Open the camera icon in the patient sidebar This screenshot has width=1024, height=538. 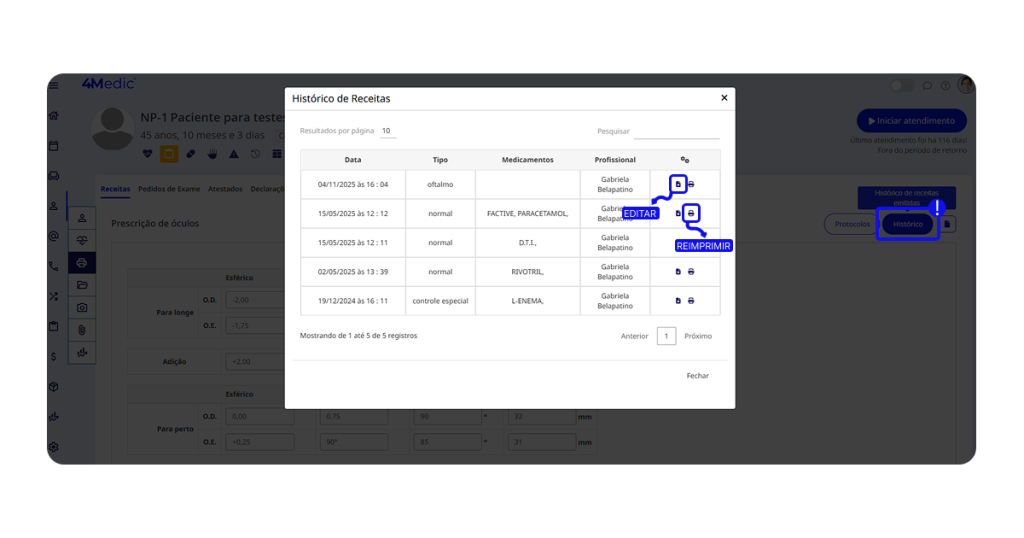click(x=82, y=307)
